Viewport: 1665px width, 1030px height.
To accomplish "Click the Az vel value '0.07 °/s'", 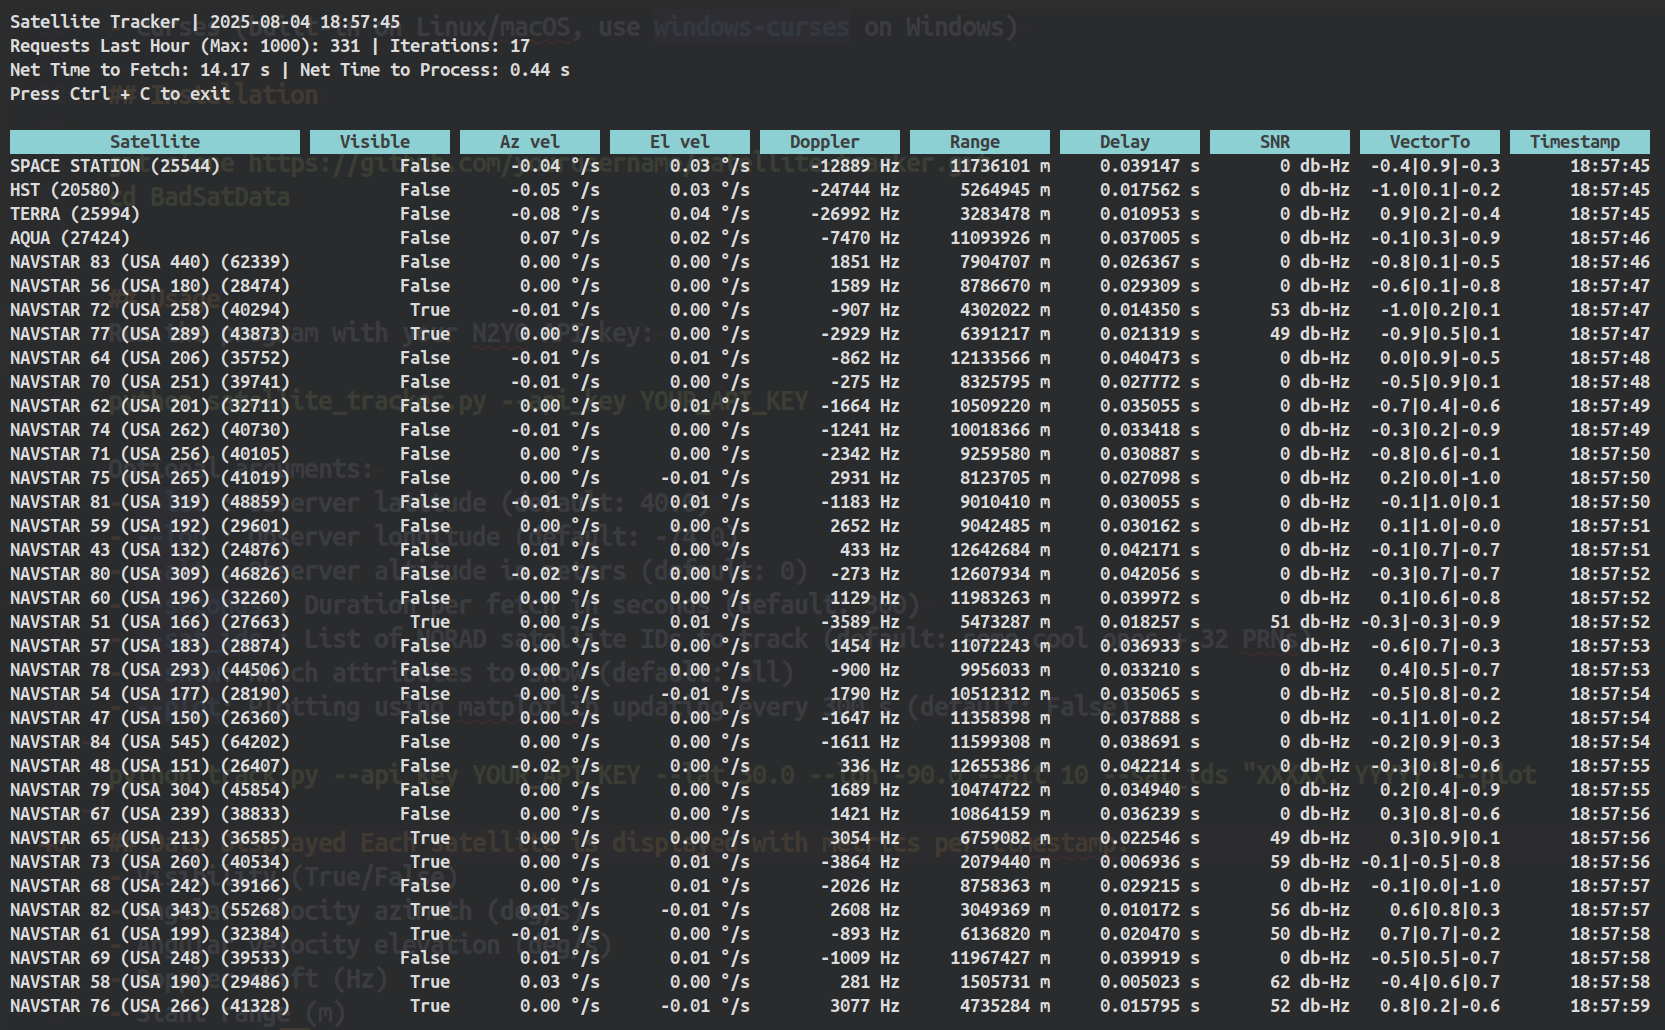I will tap(560, 238).
